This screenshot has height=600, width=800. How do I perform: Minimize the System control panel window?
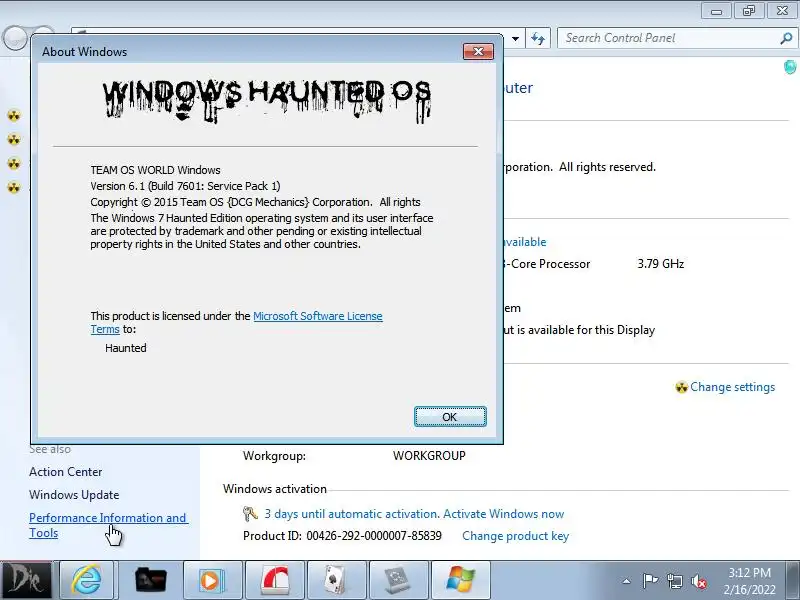[716, 11]
